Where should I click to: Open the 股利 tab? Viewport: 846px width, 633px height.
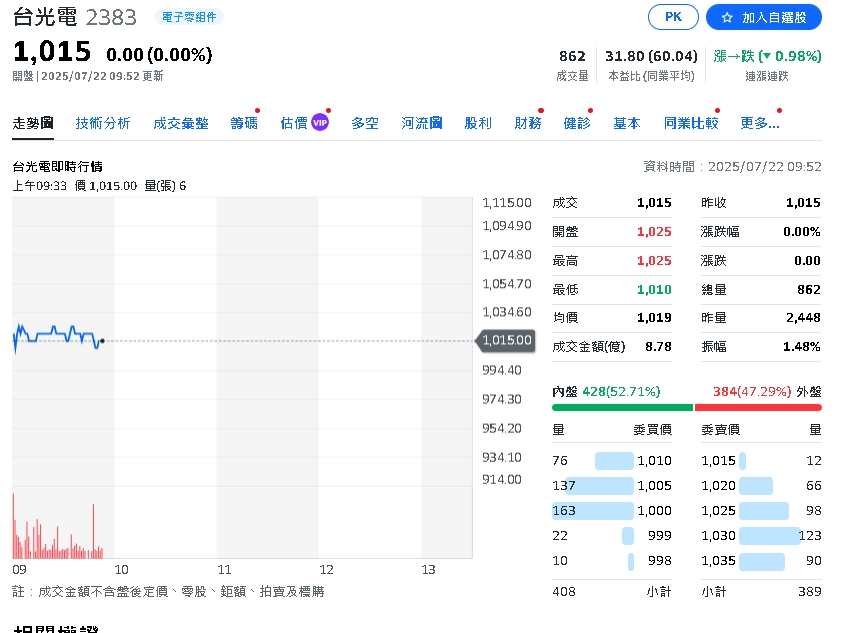coord(478,122)
